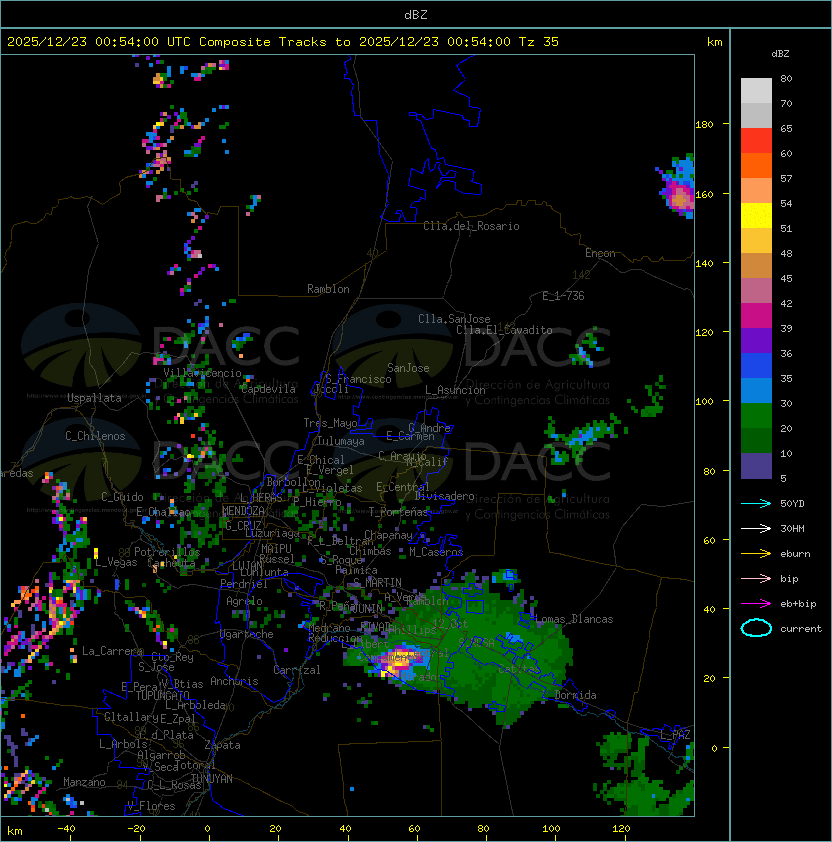Click the 'TUNUYAN' map label

tap(212, 779)
